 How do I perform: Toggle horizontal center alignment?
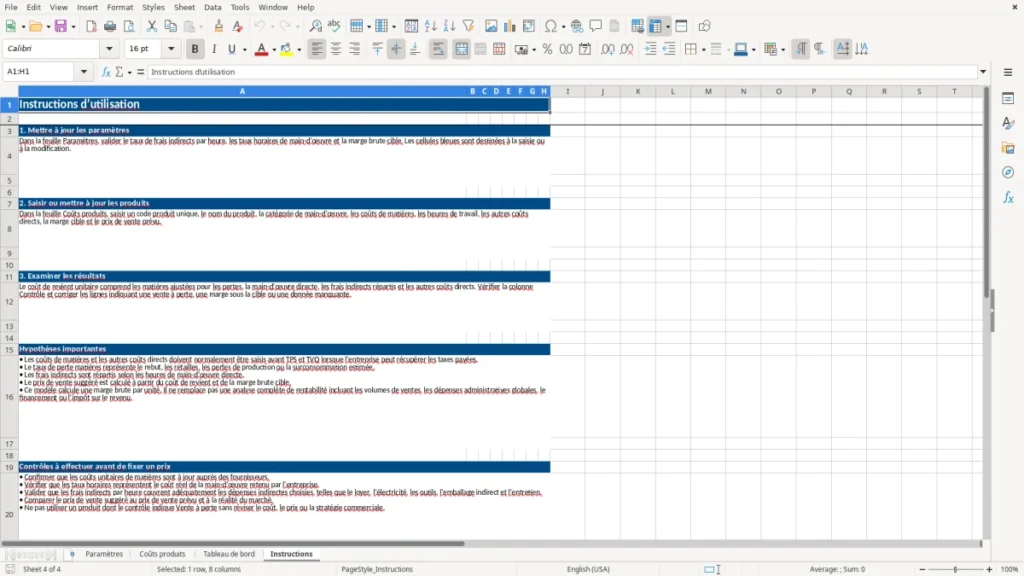(336, 49)
